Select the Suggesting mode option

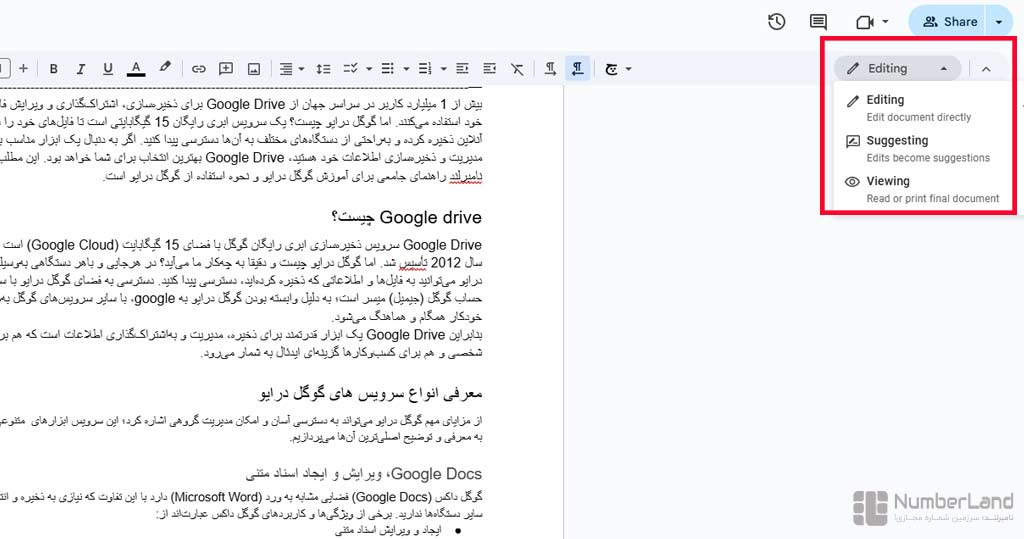point(921,148)
